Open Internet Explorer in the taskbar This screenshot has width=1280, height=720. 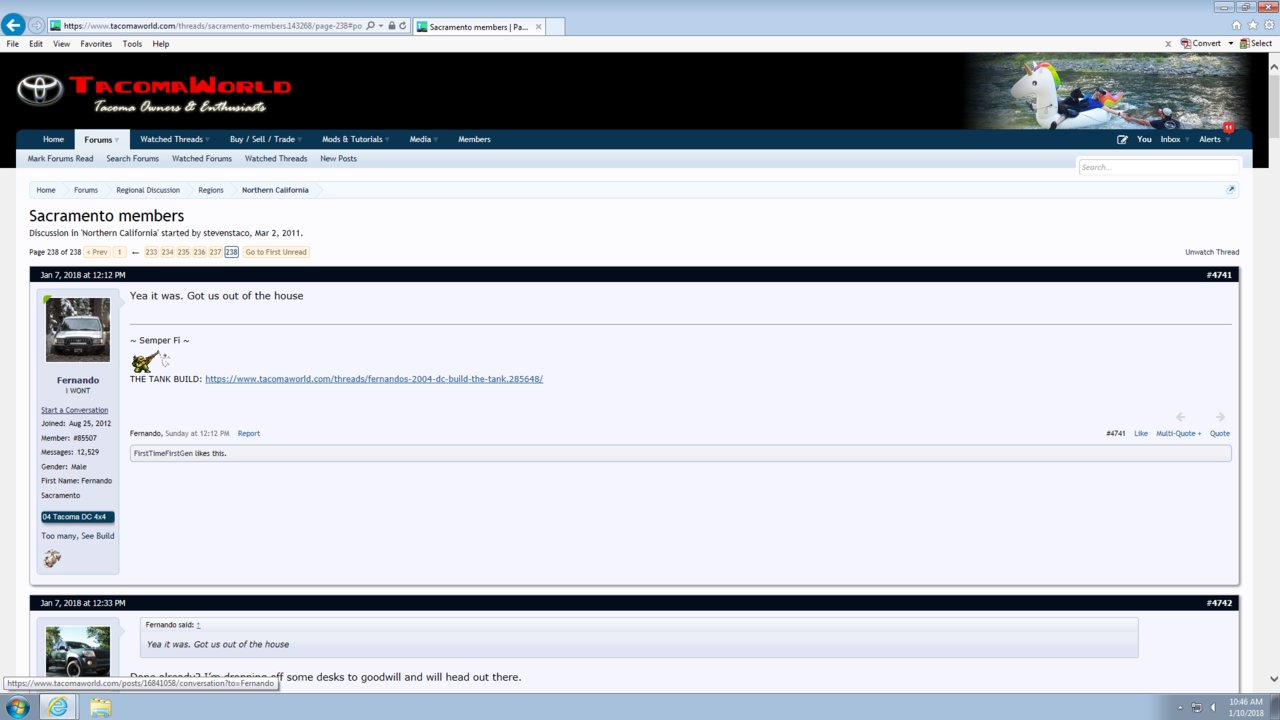(60, 707)
